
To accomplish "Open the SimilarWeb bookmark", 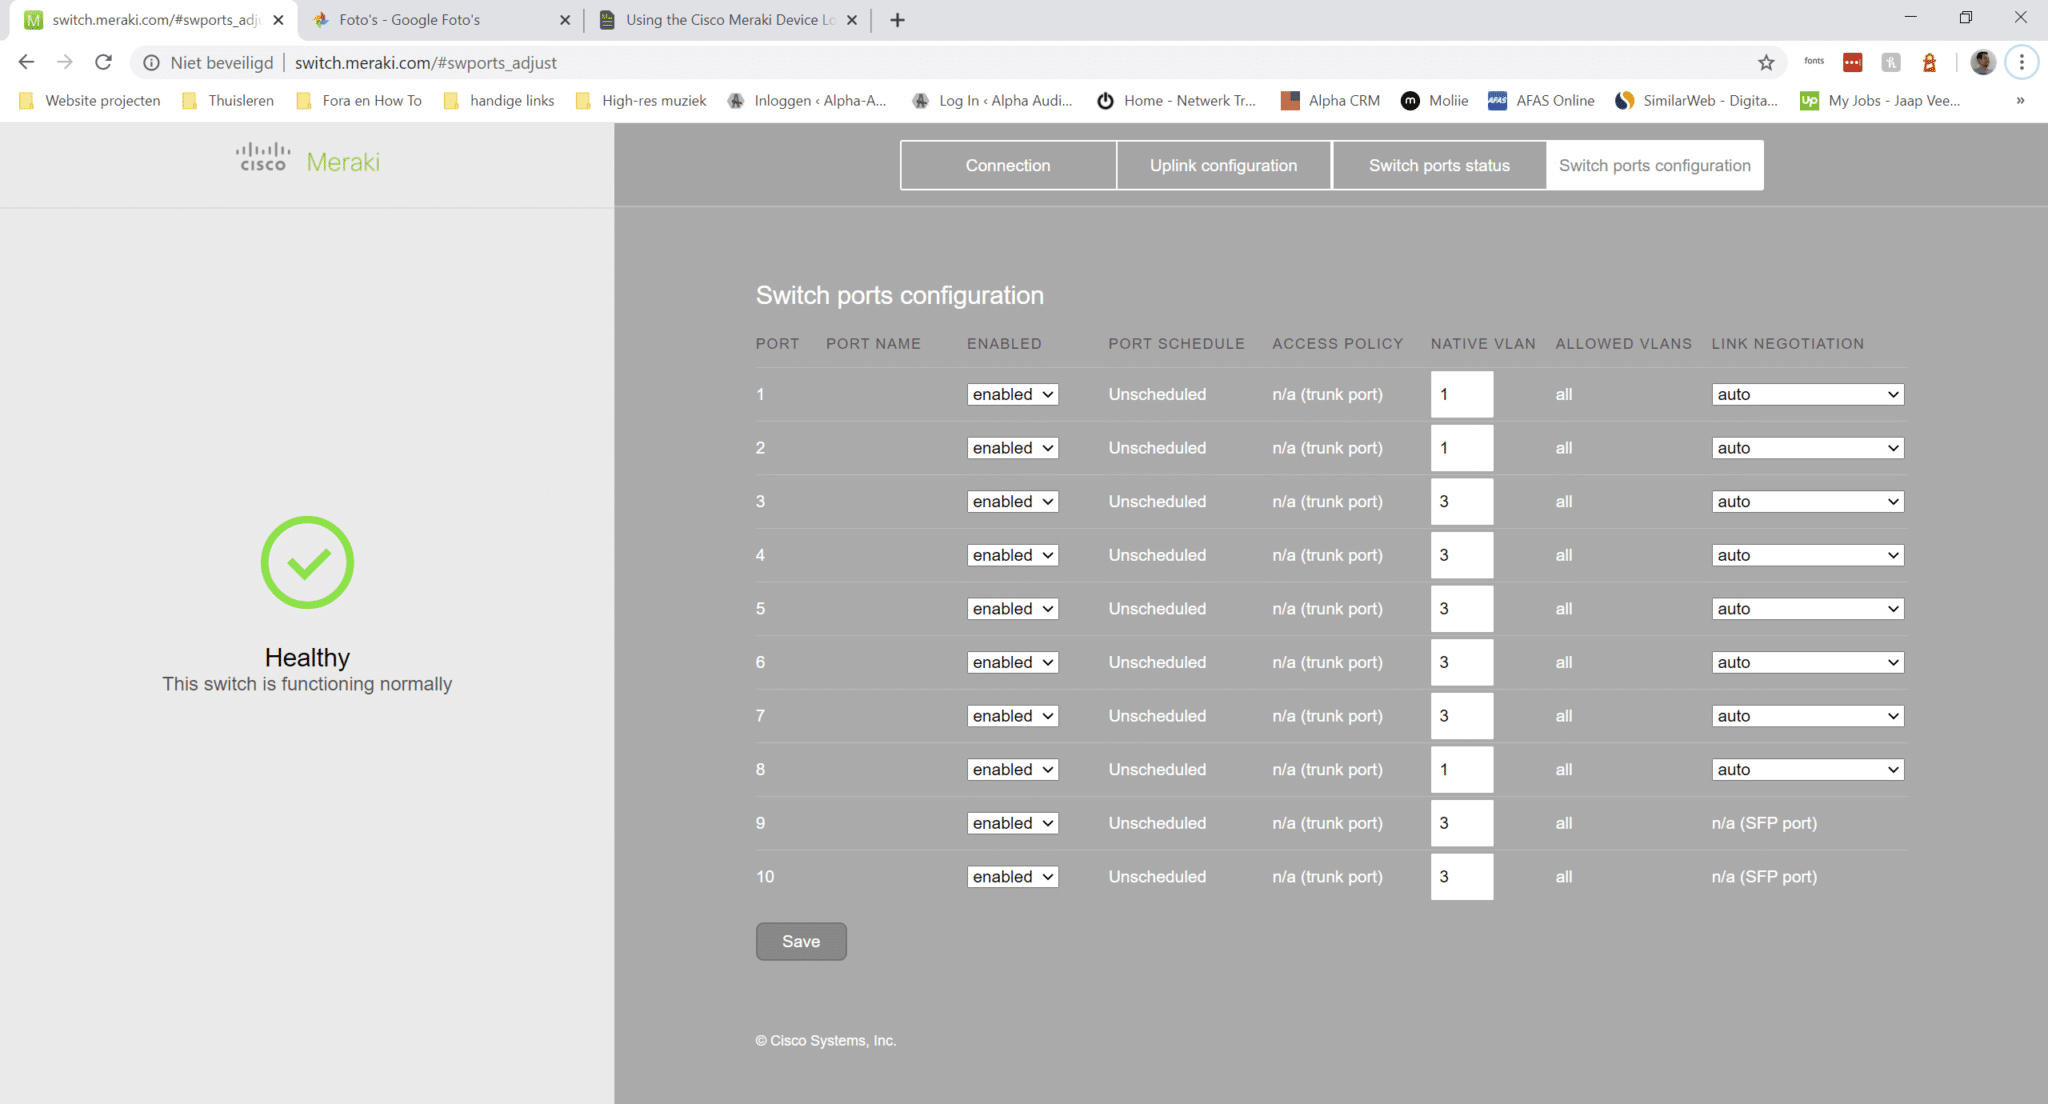I will pyautogui.click(x=1697, y=100).
